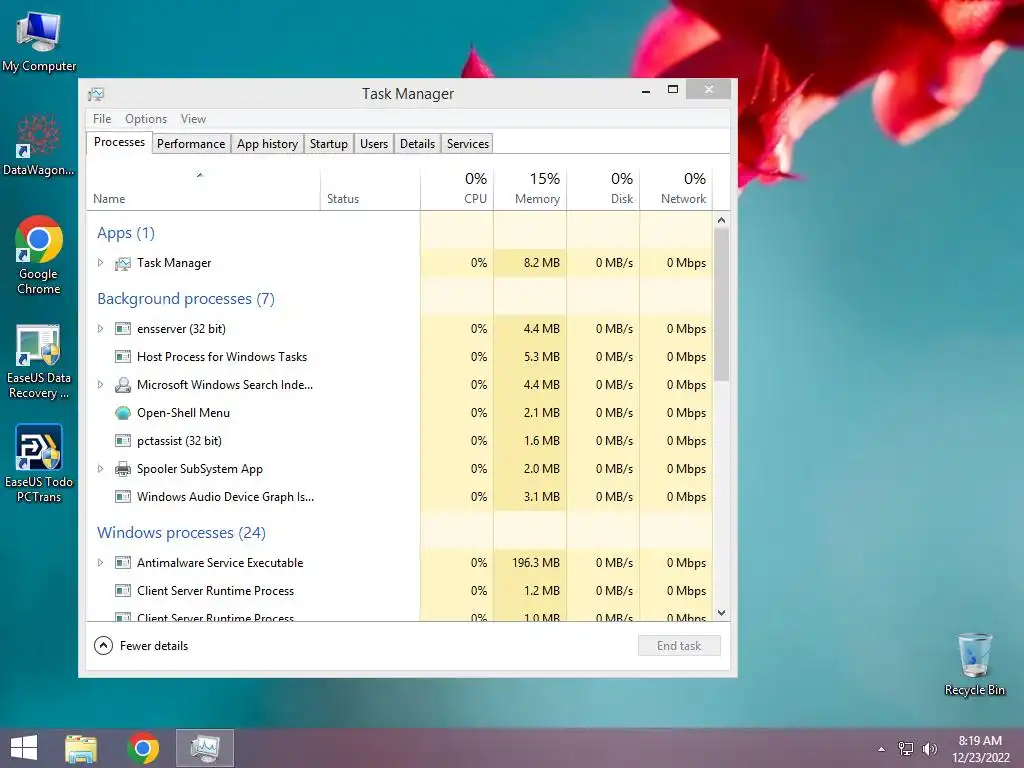
Task: Expand the ensserver (32 bit) process
Action: point(101,328)
